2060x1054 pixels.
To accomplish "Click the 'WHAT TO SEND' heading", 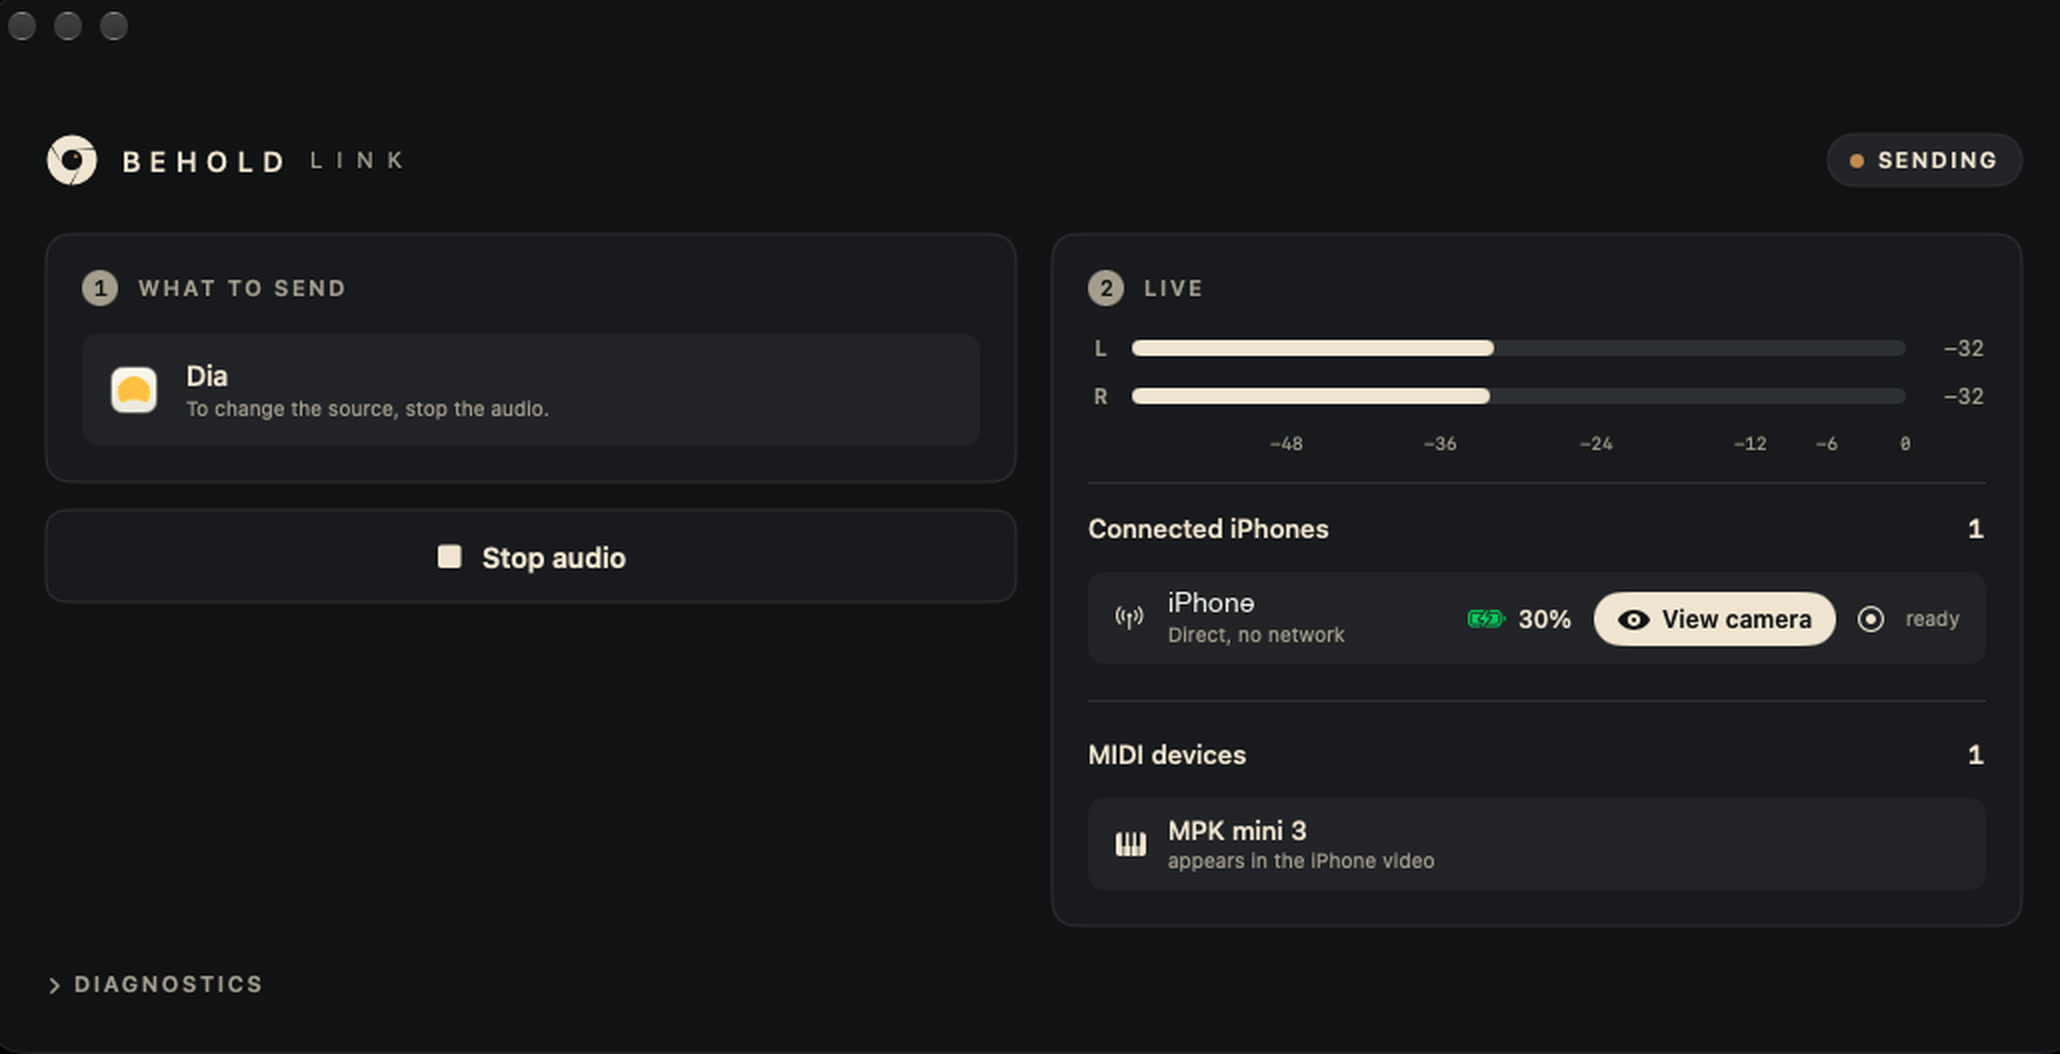I will [242, 288].
